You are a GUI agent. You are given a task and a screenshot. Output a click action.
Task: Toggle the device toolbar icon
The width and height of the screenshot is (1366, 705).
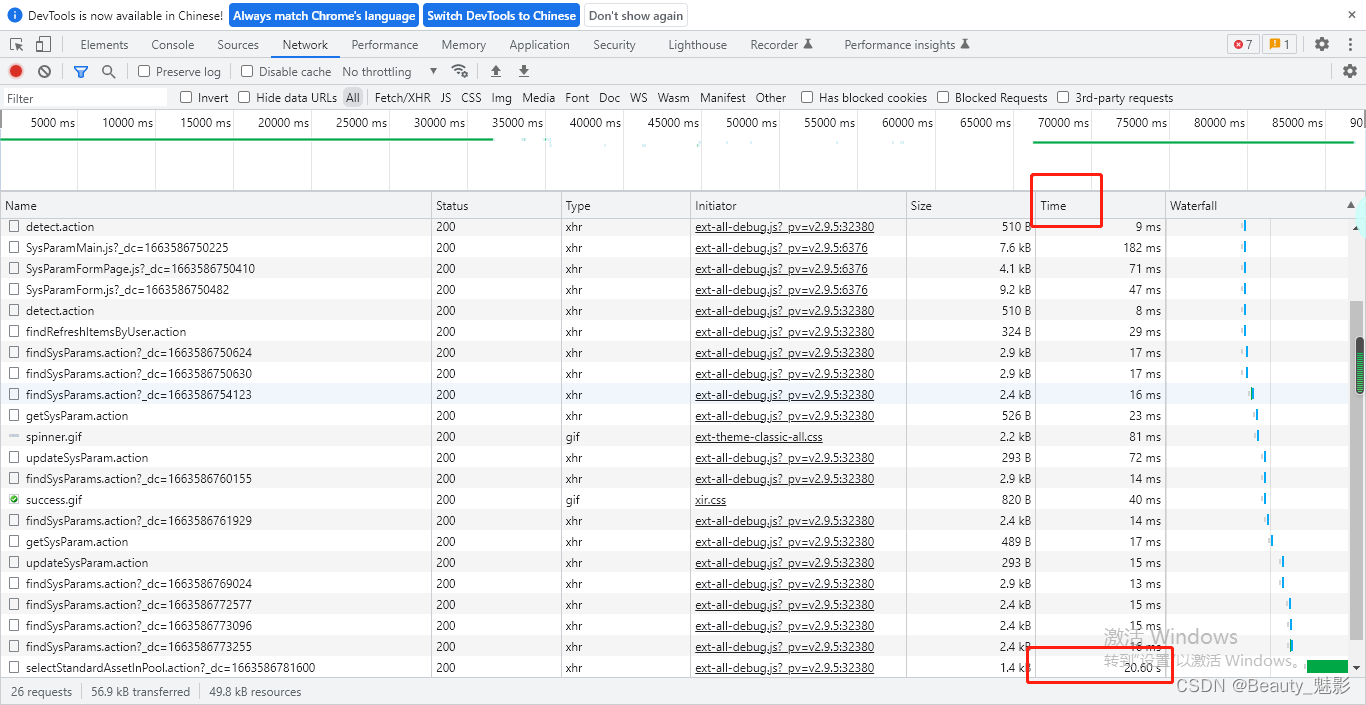point(43,45)
